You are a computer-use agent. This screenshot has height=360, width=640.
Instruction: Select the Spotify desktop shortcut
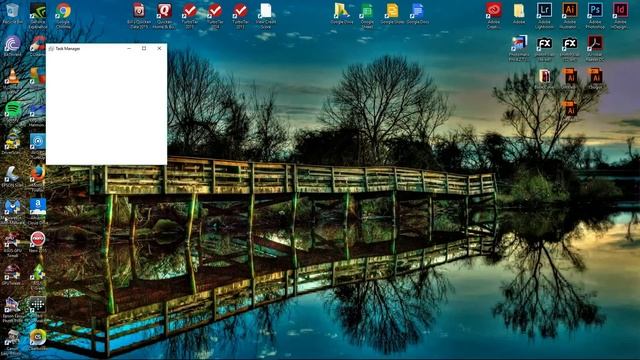click(x=12, y=110)
